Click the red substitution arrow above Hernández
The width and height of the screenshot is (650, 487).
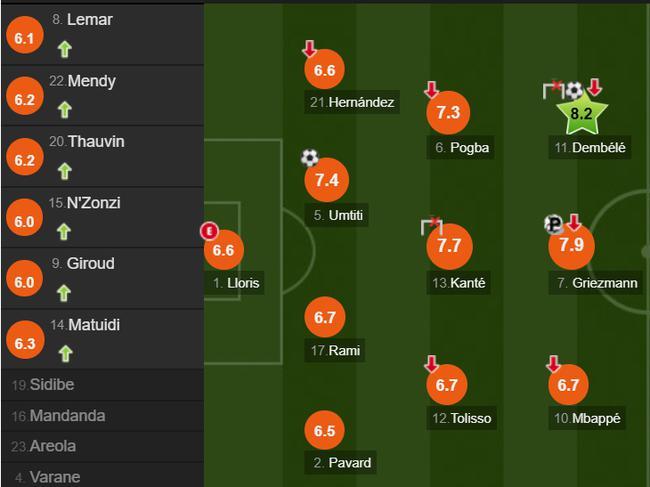click(x=309, y=48)
